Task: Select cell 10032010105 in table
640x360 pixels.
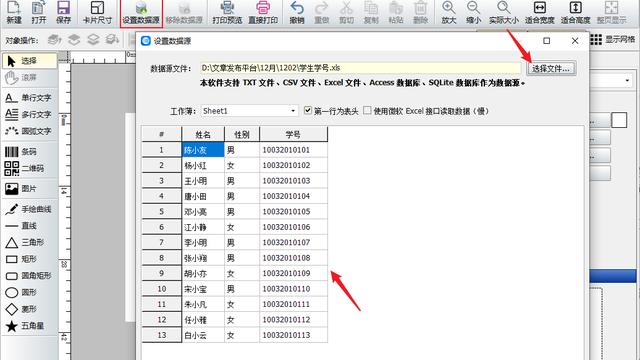Action: pyautogui.click(x=293, y=211)
